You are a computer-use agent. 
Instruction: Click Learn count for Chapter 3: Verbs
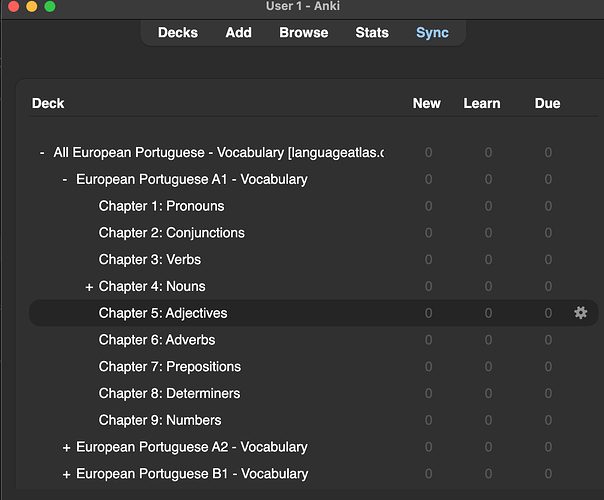(x=488, y=260)
